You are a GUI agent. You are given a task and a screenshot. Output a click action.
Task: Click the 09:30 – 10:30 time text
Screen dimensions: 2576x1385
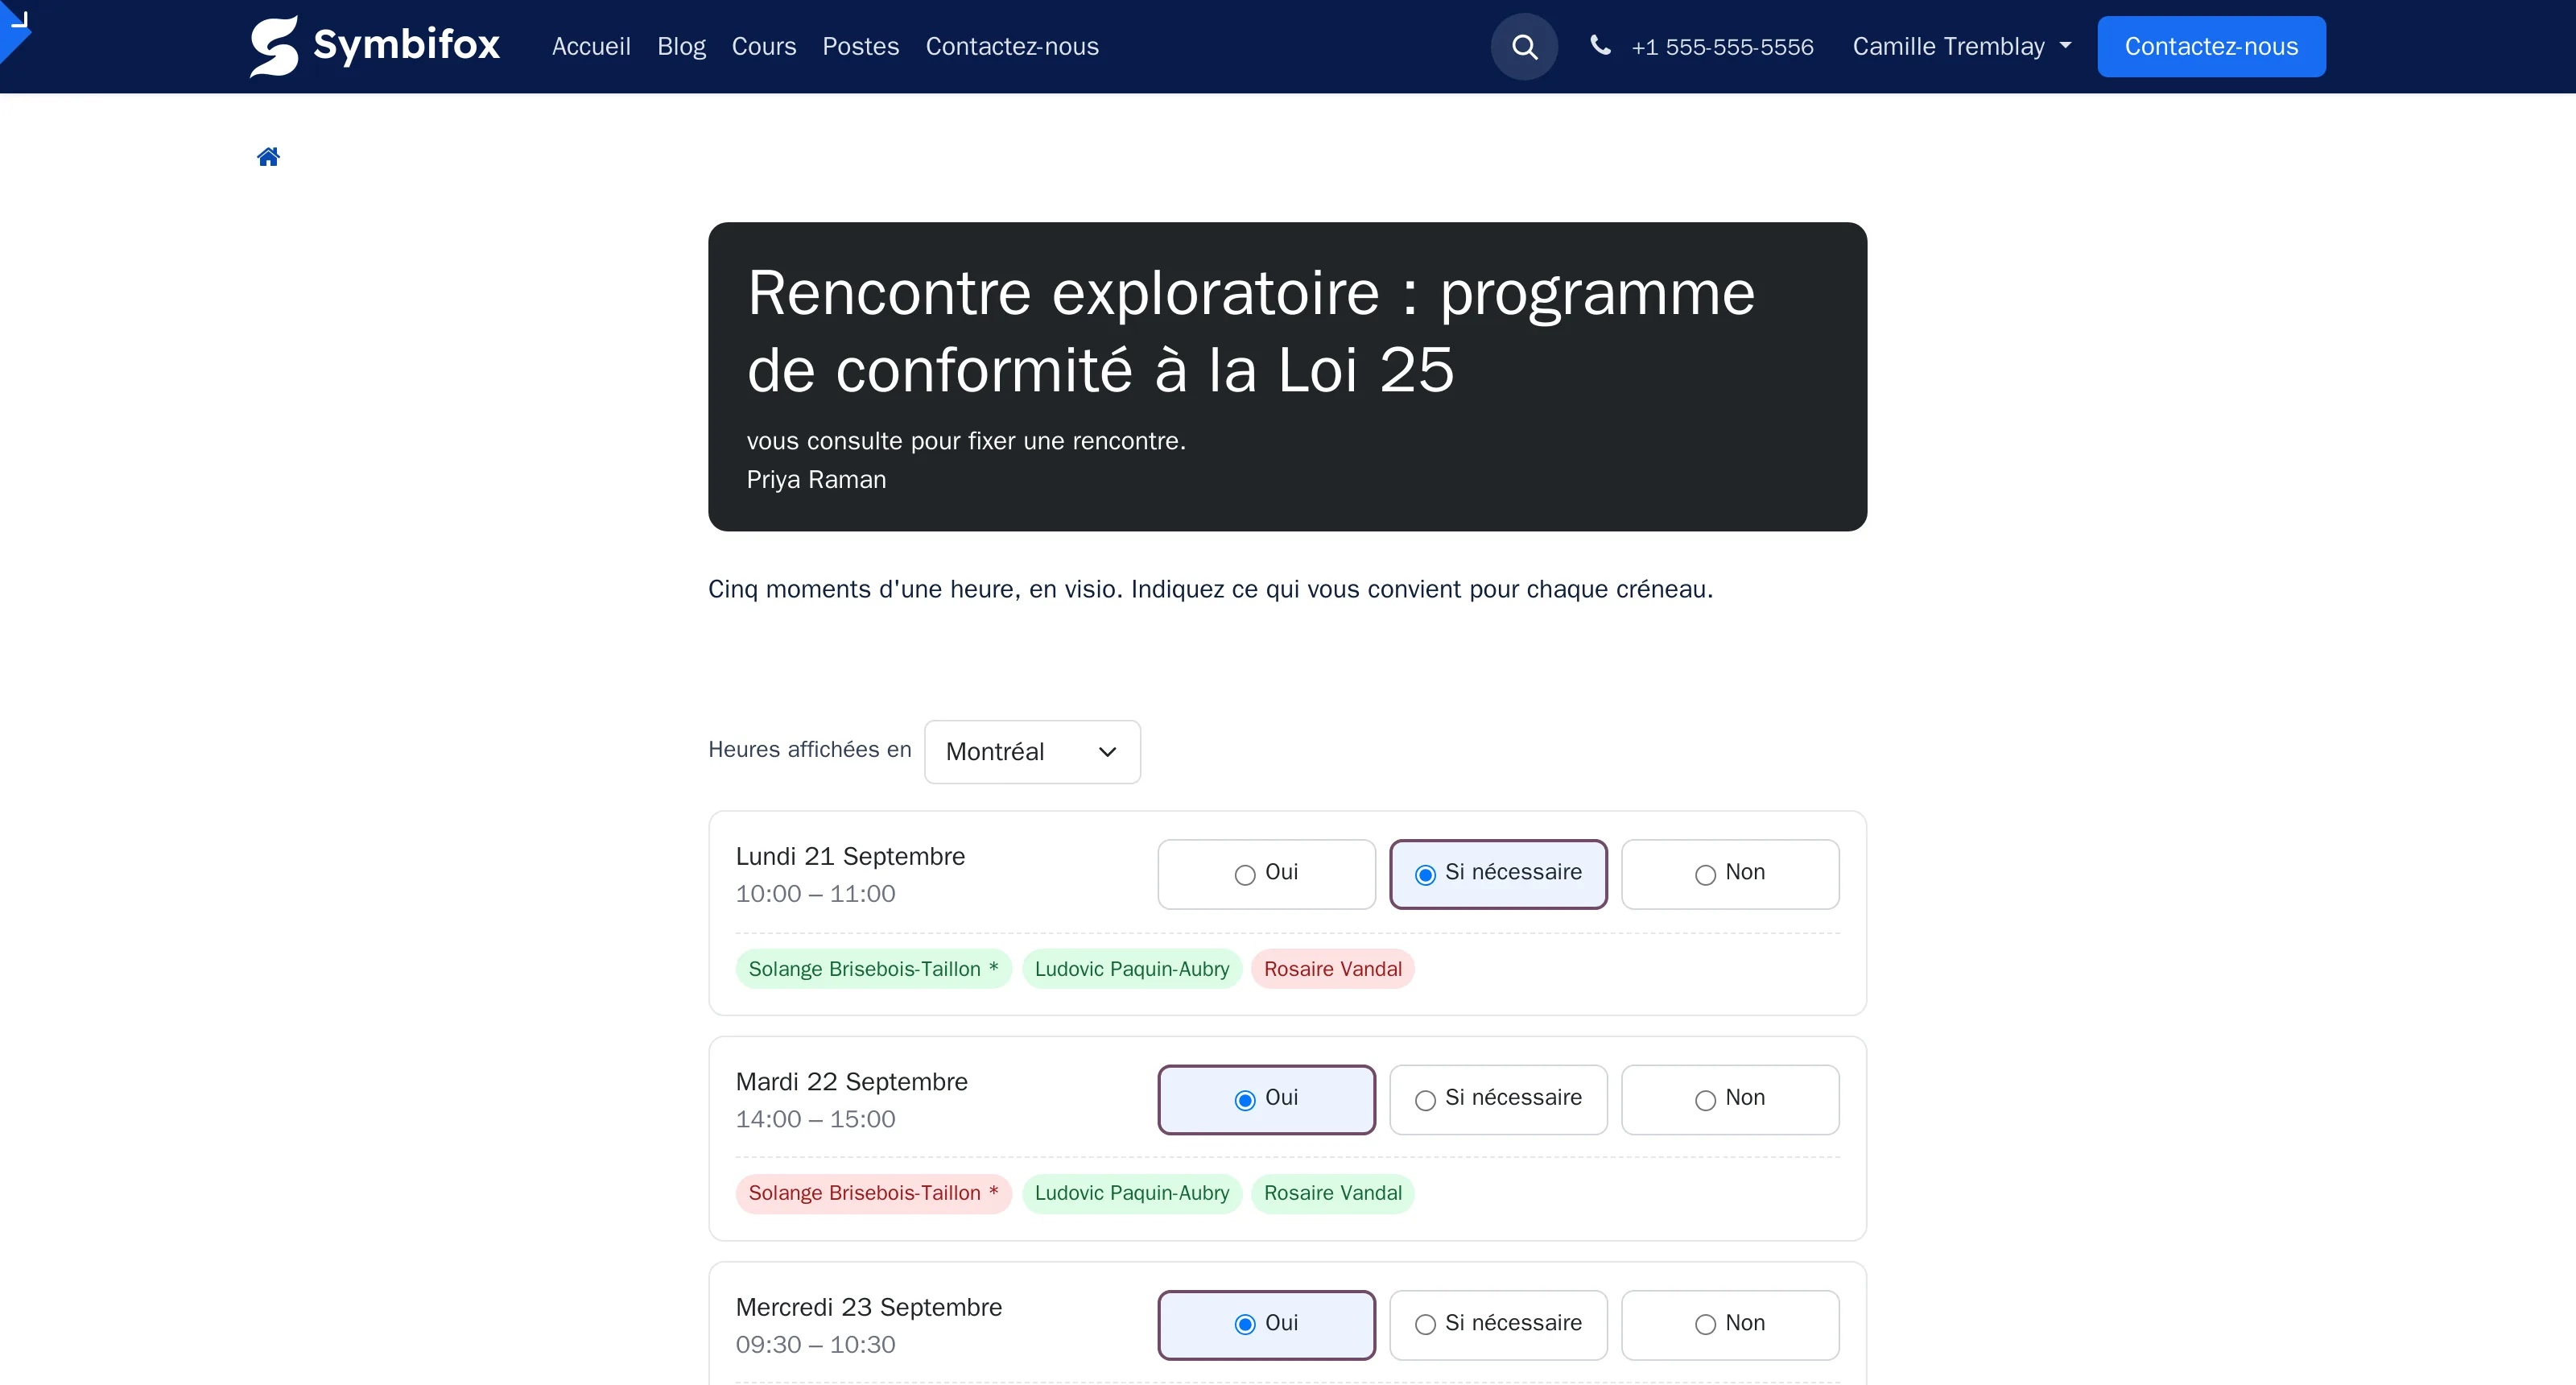[x=815, y=1345]
